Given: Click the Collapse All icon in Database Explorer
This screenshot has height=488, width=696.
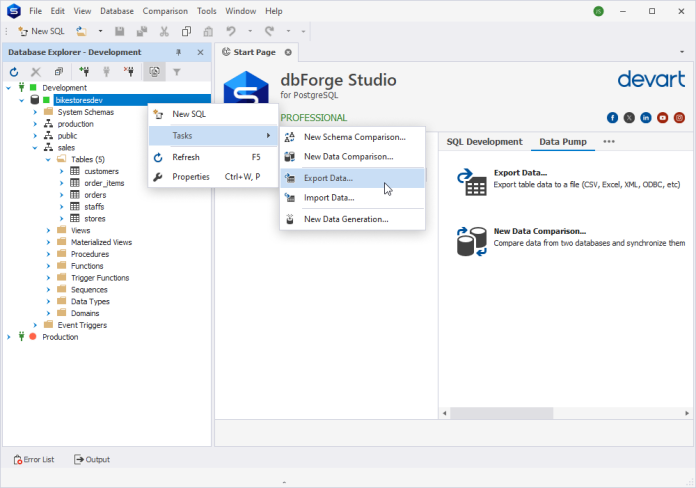Looking at the screenshot, I should tap(59, 71).
